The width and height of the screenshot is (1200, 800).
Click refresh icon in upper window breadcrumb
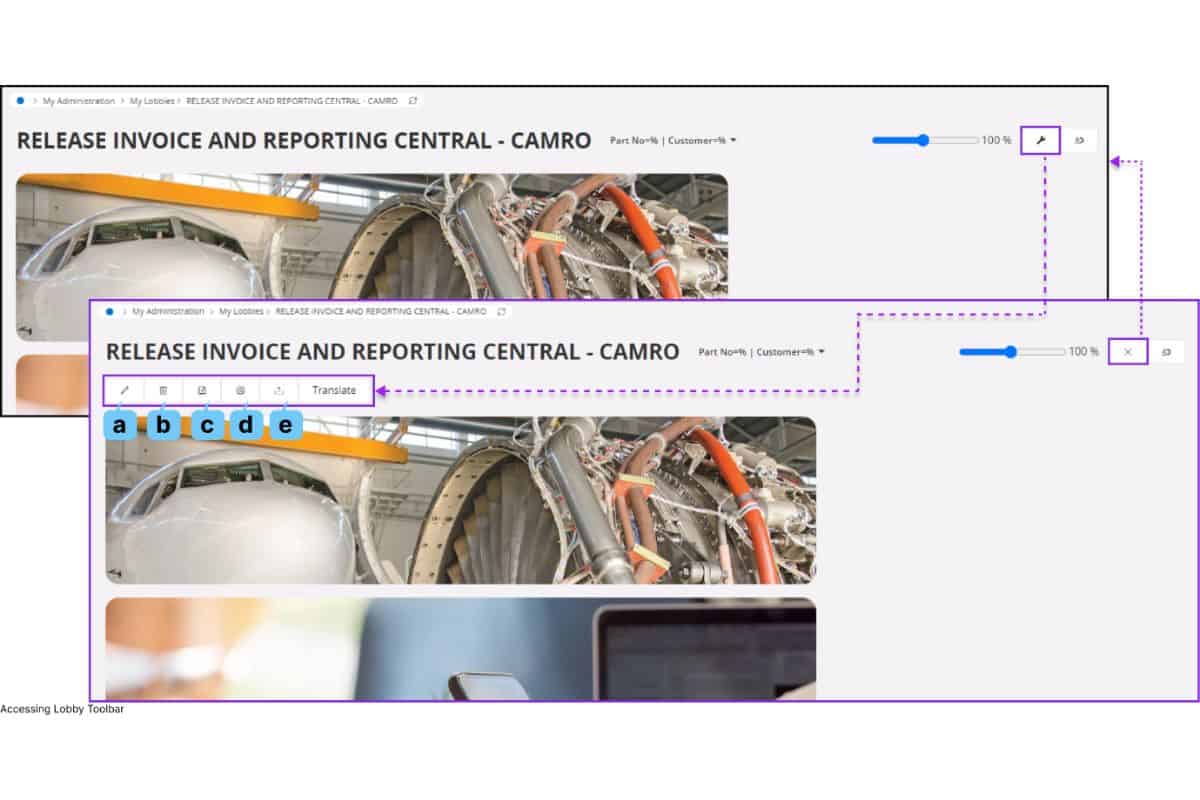tap(413, 101)
